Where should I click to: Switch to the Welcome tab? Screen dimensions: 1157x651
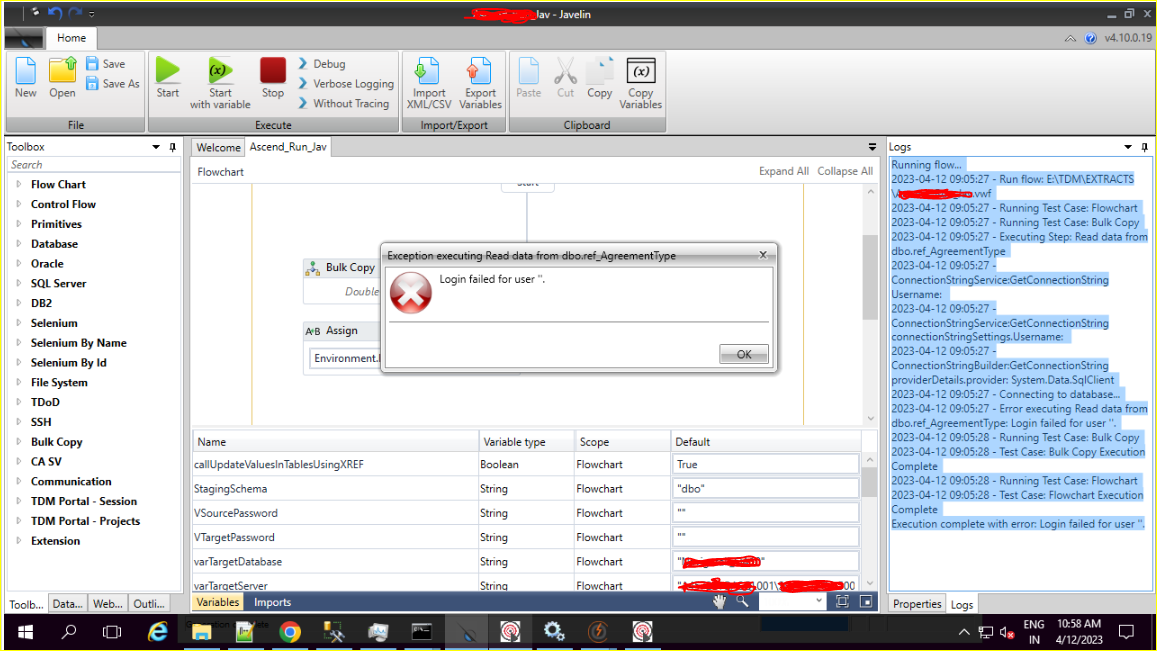pyautogui.click(x=218, y=147)
